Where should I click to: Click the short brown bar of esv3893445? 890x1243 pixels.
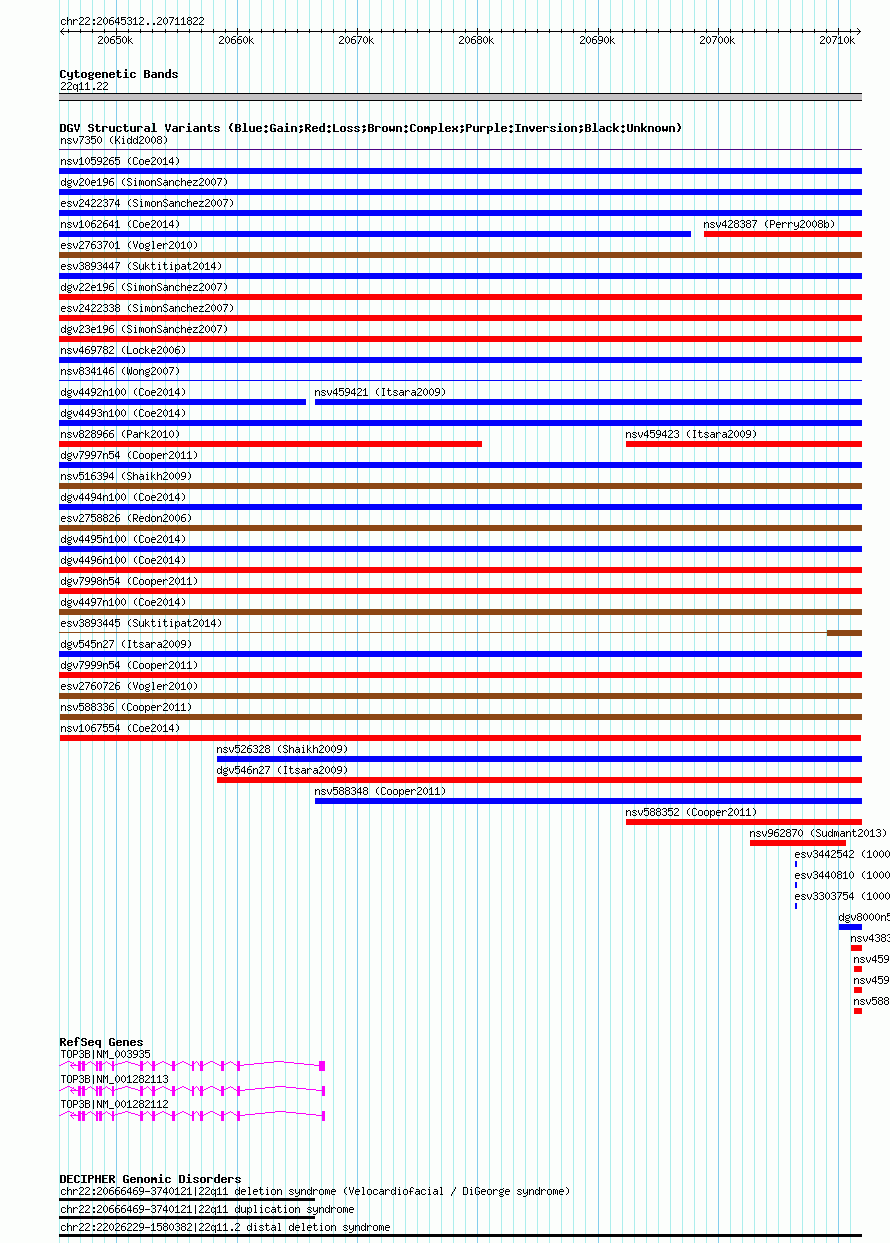click(844, 633)
